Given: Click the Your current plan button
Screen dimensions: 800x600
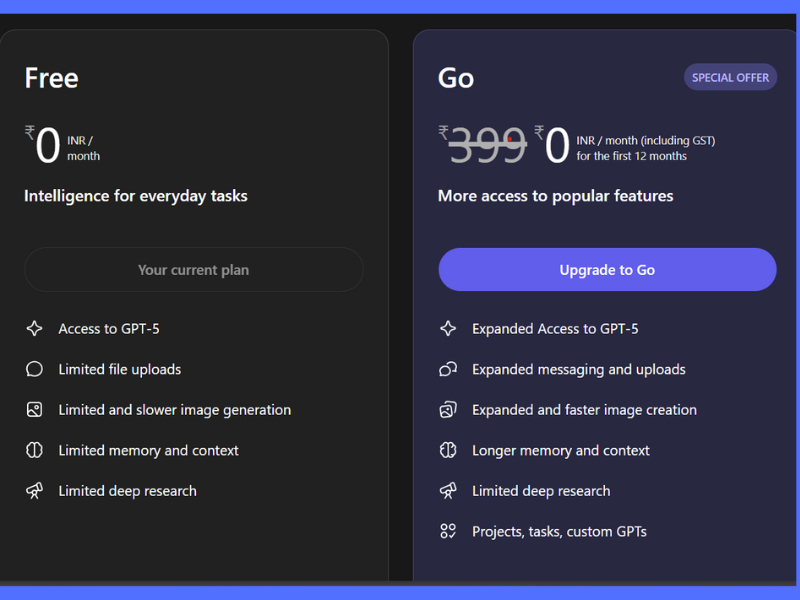Looking at the screenshot, I should click(x=193, y=270).
